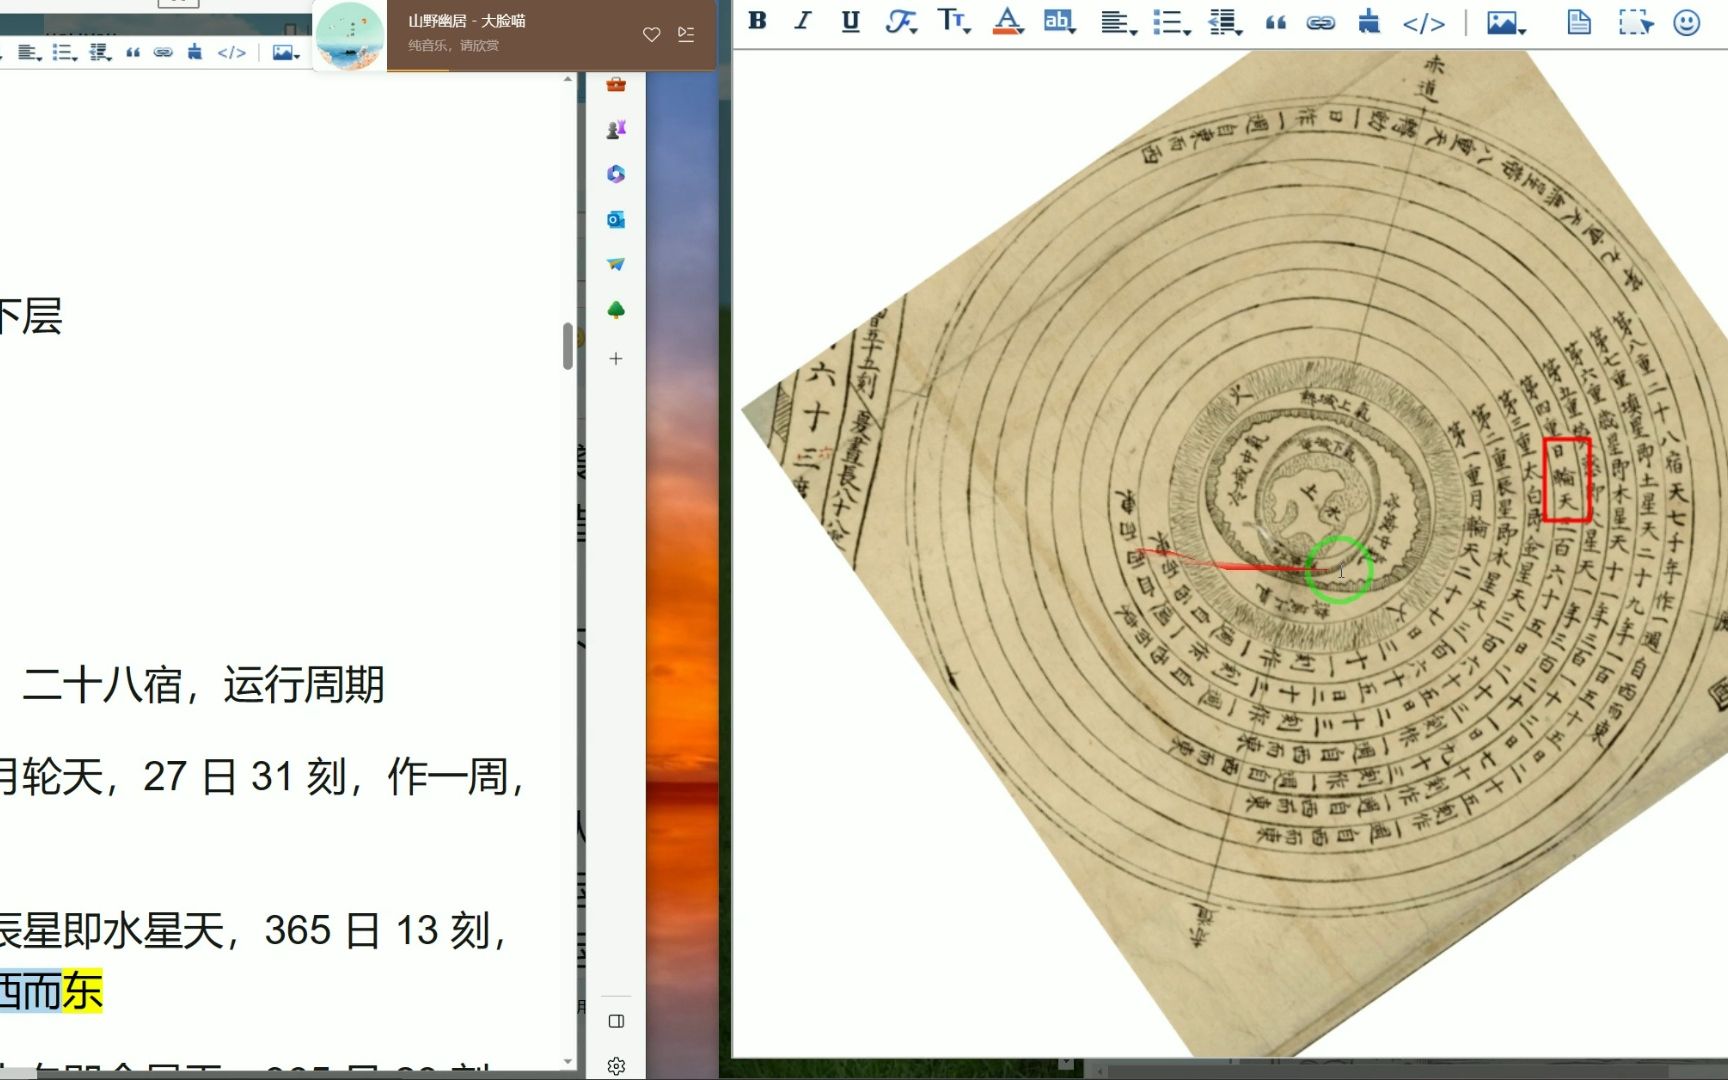1728x1080 pixels.
Task: Click scroll-down arrow of left document
Action: (x=568, y=1061)
